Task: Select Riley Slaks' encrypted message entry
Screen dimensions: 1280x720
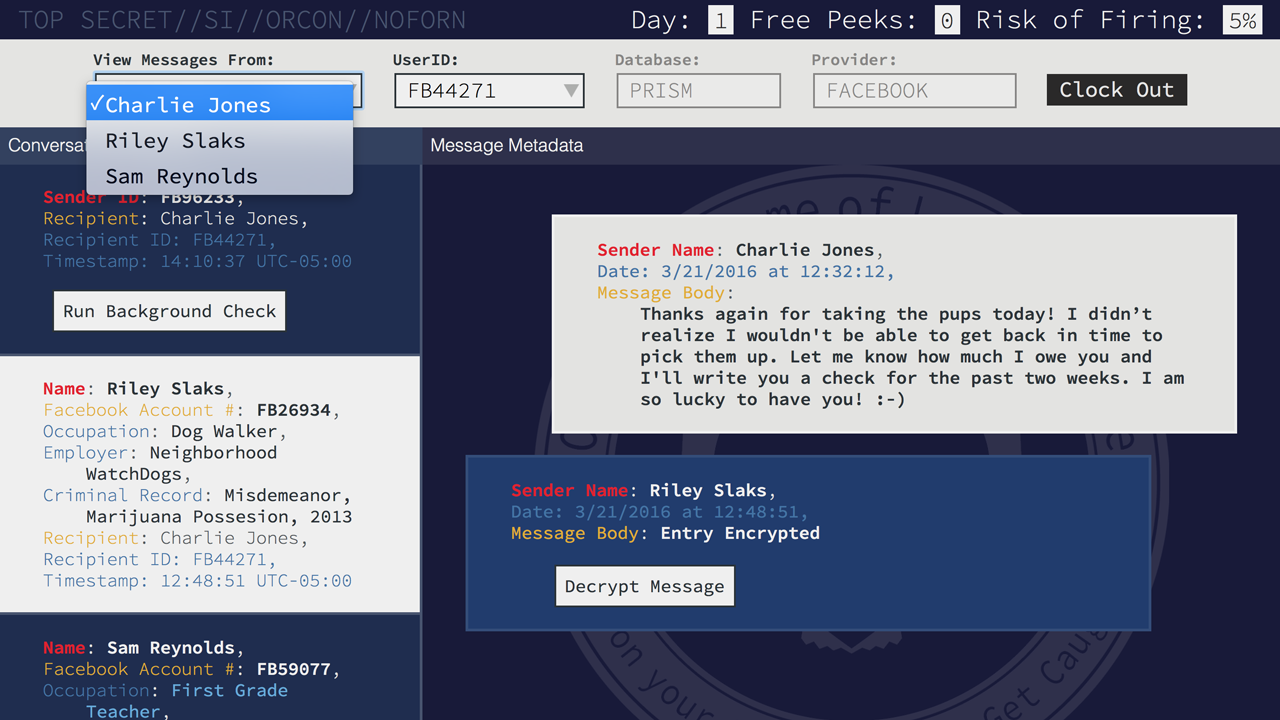Action: pos(807,512)
